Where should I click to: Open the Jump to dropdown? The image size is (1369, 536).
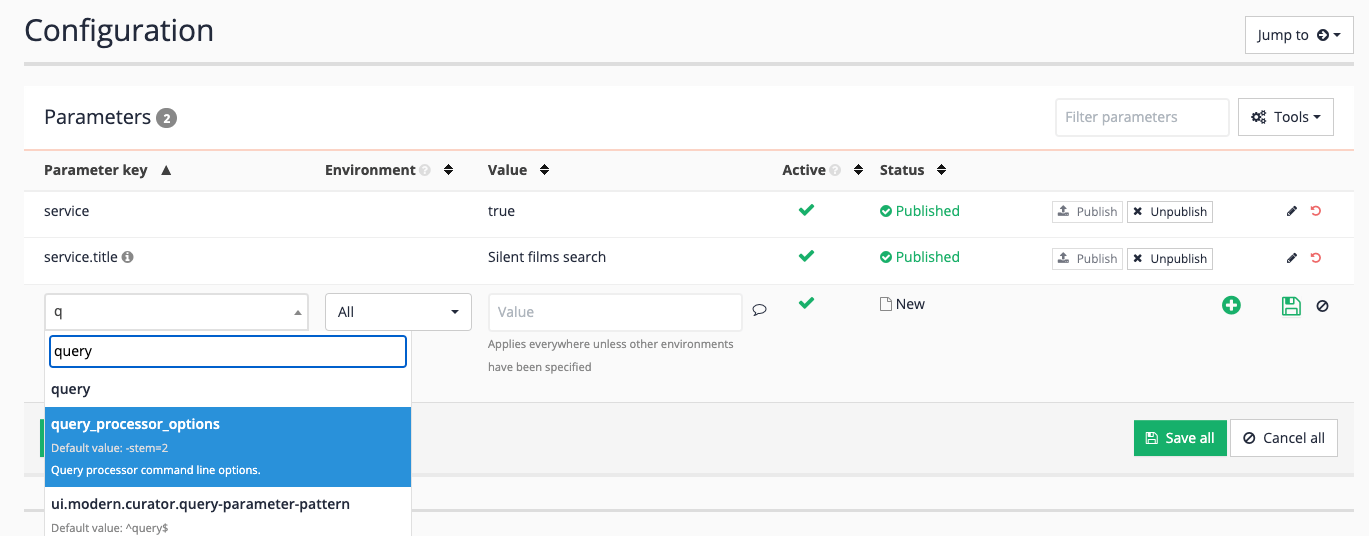pos(1298,35)
